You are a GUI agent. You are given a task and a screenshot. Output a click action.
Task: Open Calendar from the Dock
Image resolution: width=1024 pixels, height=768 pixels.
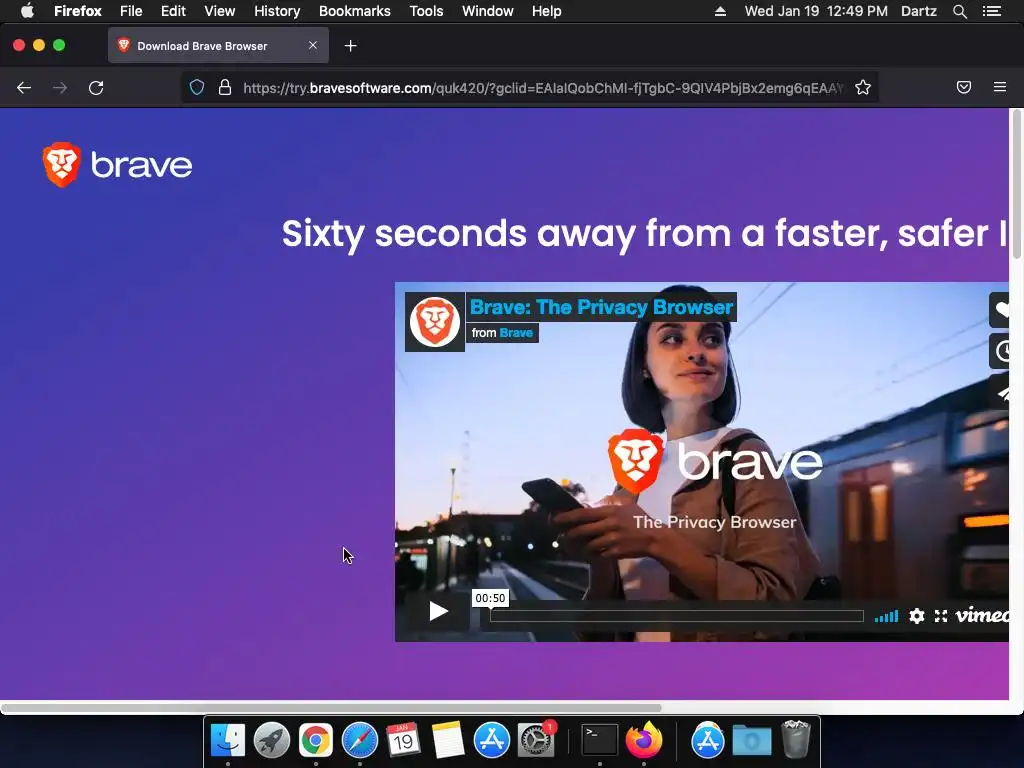point(403,741)
